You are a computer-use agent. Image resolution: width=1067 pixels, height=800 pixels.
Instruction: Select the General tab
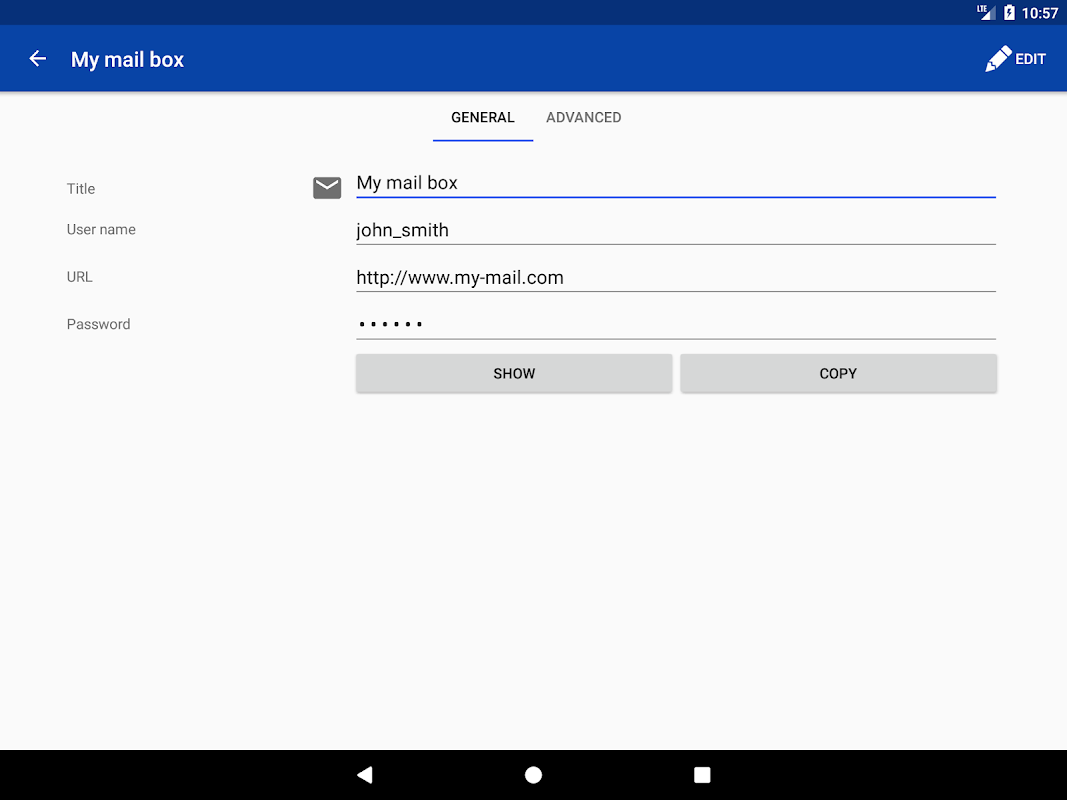coord(482,117)
